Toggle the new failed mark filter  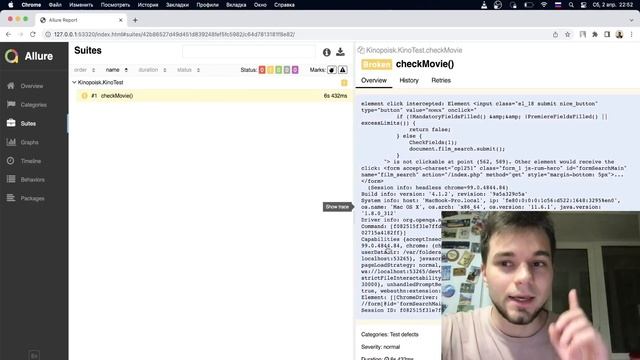(343, 70)
